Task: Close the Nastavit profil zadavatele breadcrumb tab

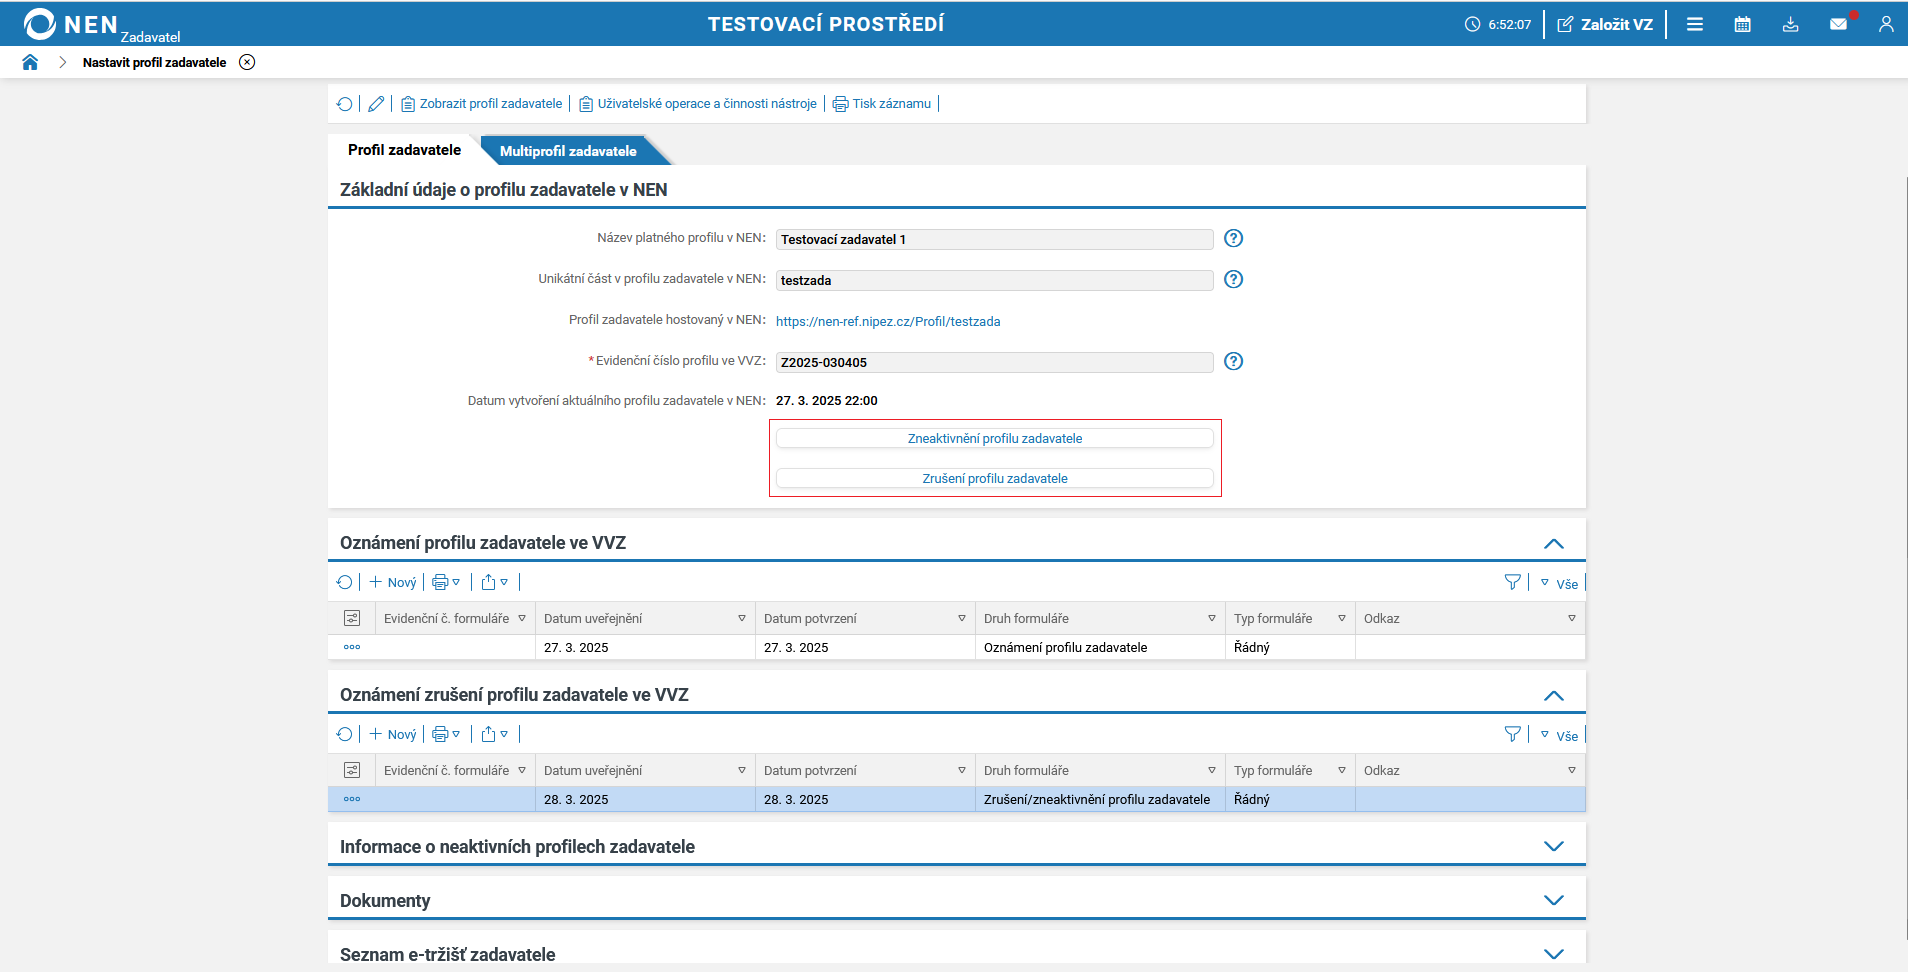Action: pos(247,62)
